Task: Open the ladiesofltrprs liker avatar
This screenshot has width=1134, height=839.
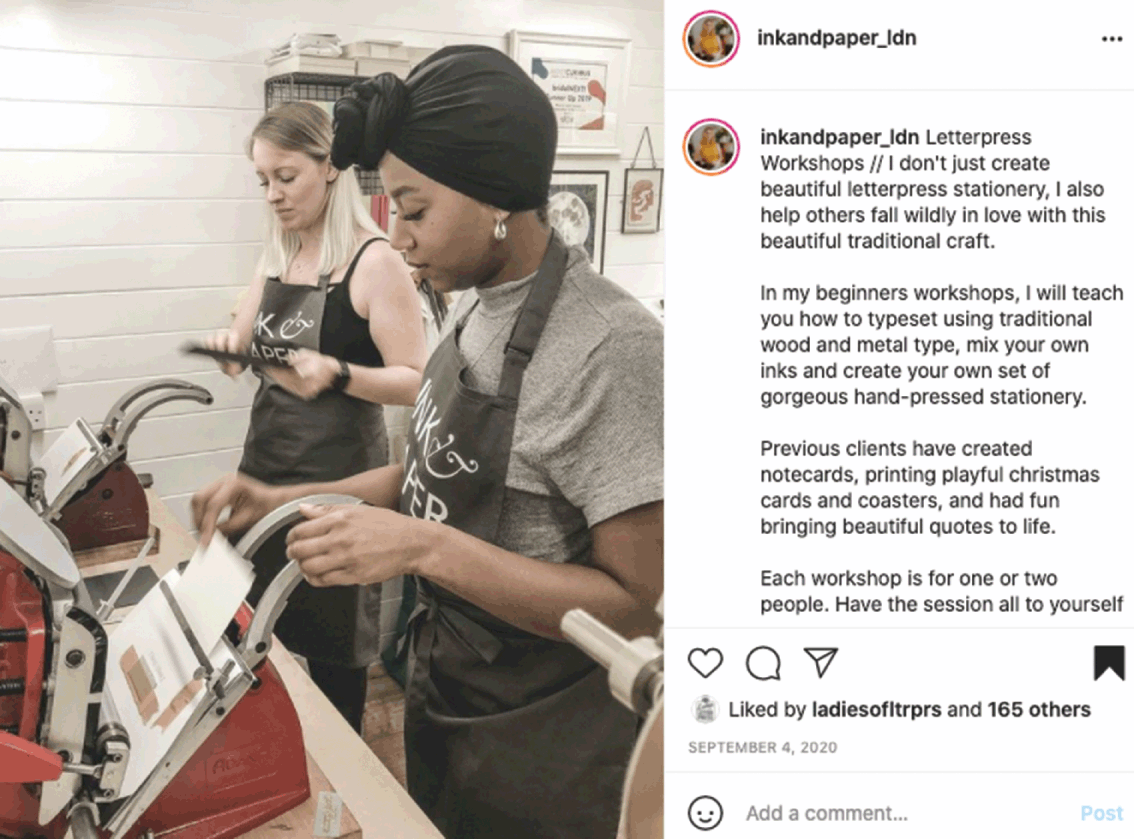Action: [x=704, y=710]
